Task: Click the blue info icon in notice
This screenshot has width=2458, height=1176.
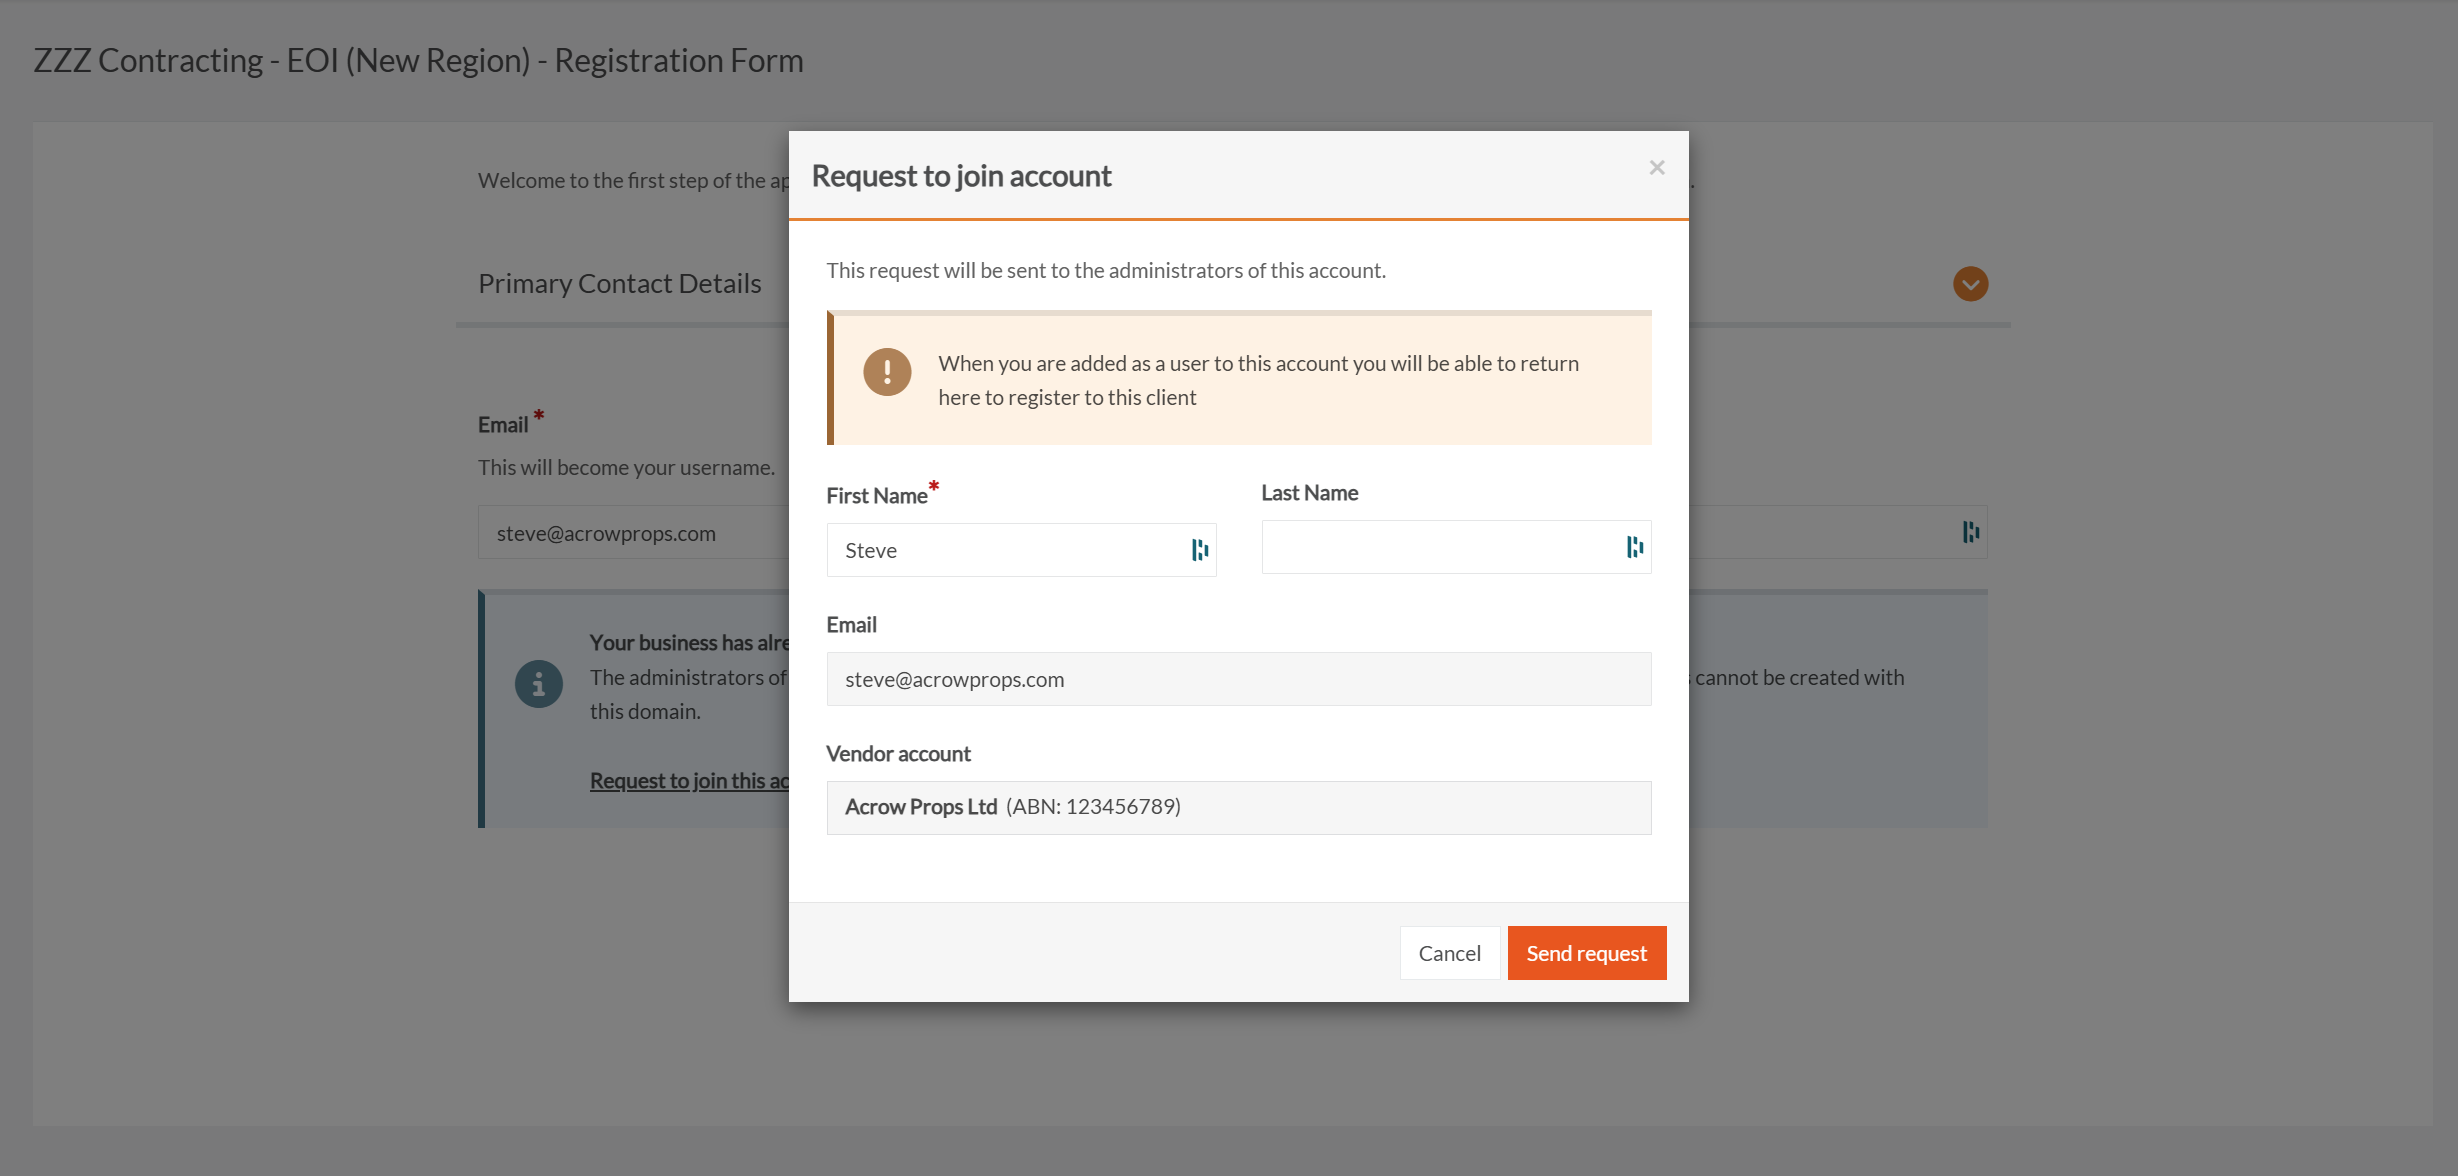Action: [x=538, y=684]
